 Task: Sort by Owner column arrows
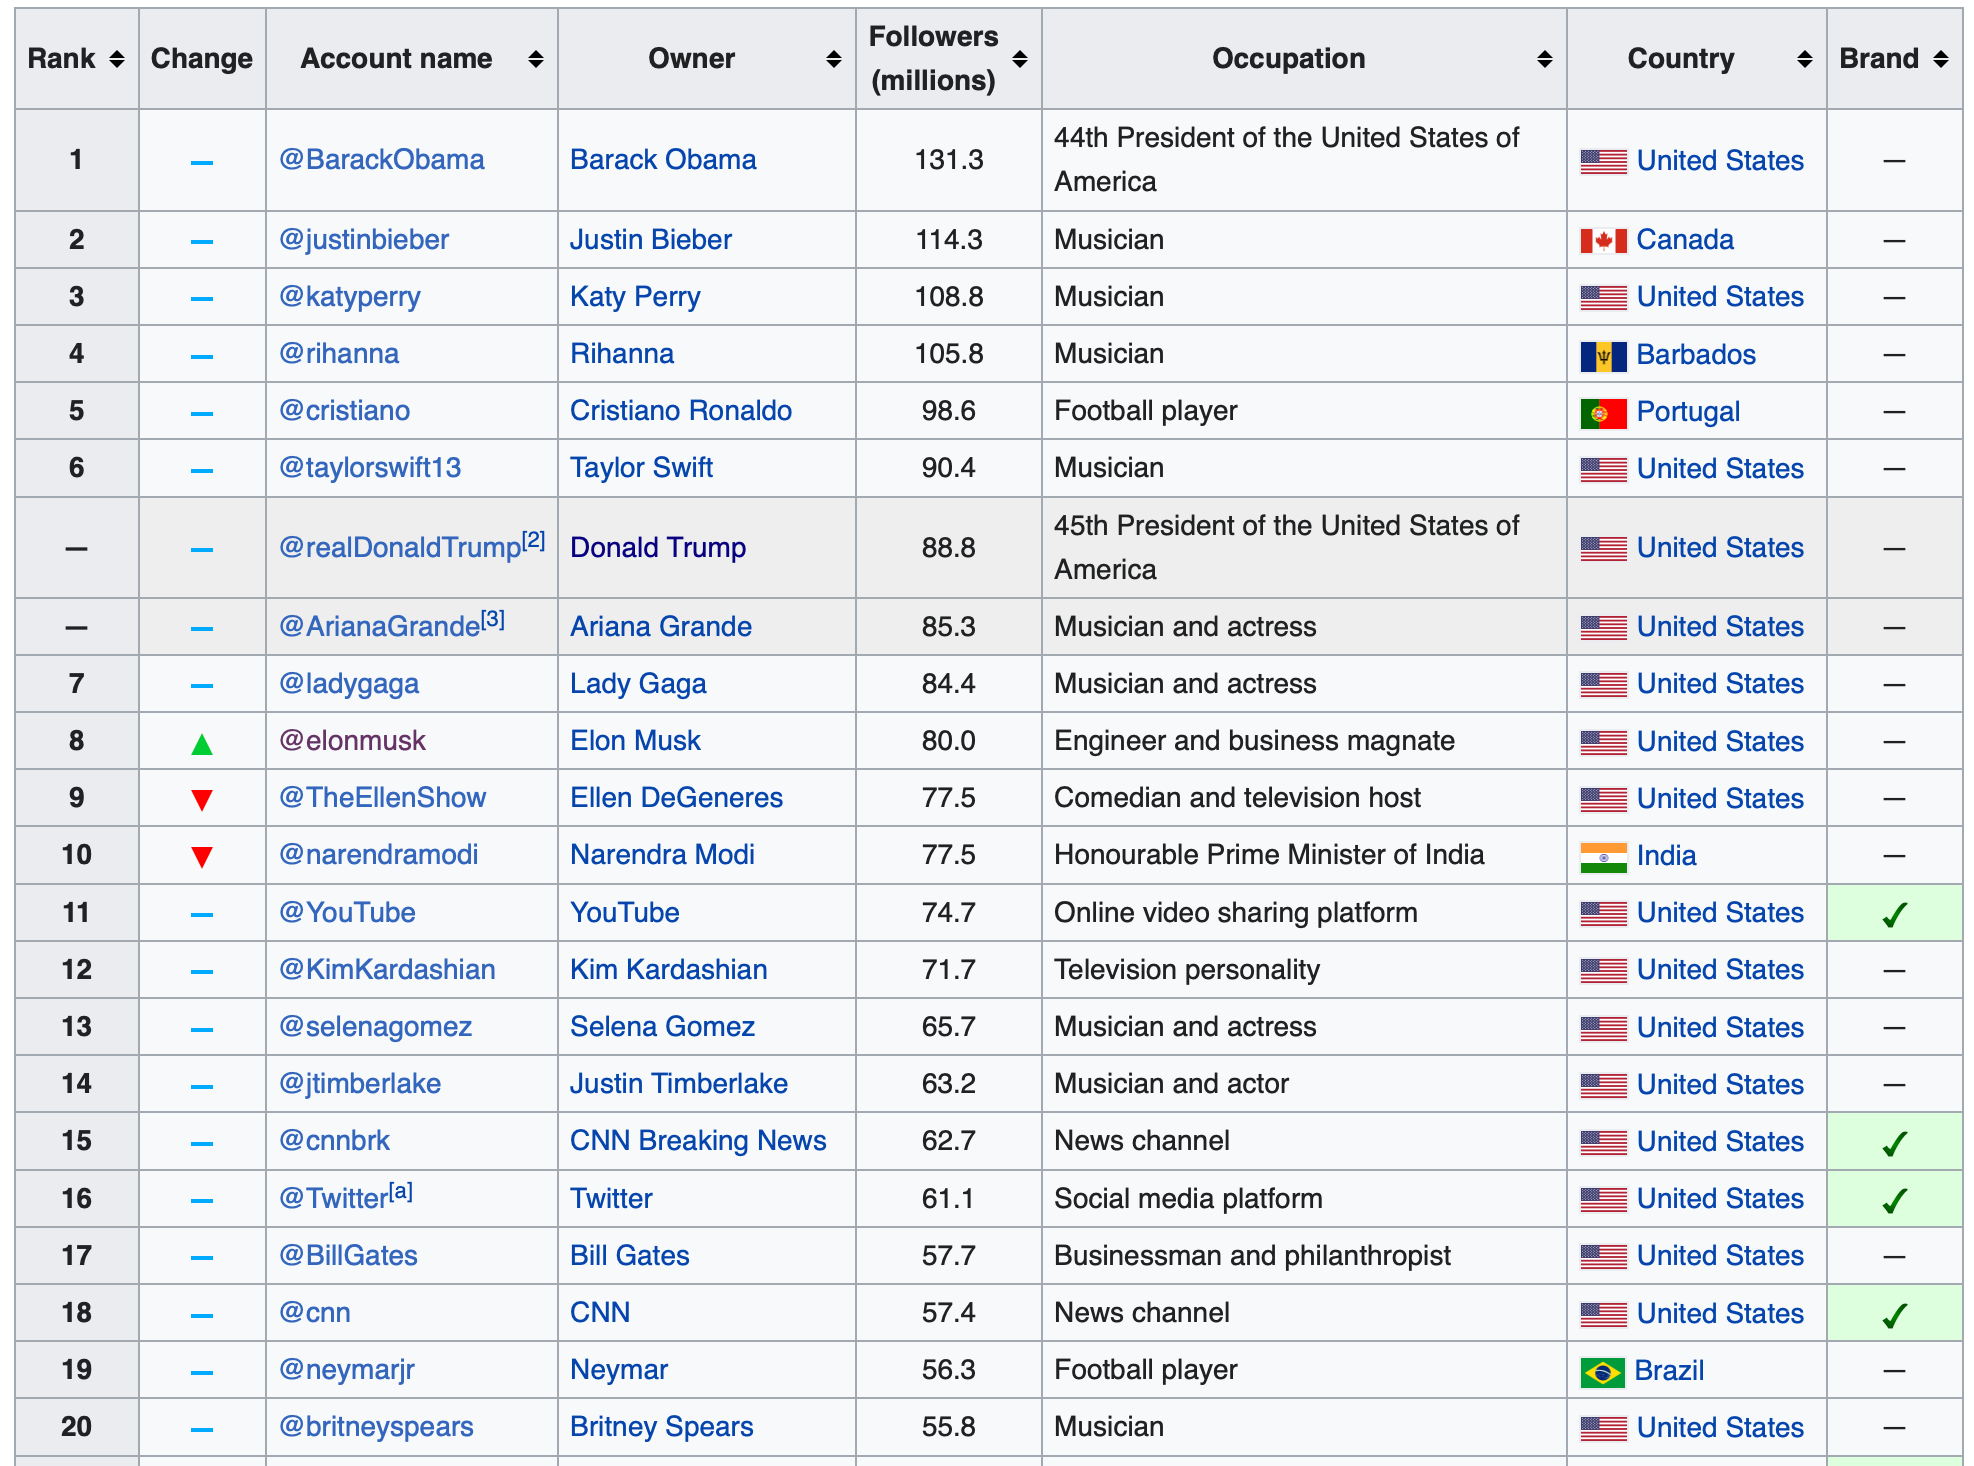click(x=834, y=59)
